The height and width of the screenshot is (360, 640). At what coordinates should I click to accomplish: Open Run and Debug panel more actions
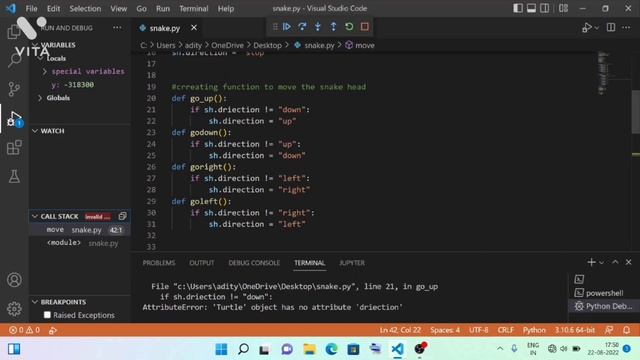pyautogui.click(x=117, y=28)
